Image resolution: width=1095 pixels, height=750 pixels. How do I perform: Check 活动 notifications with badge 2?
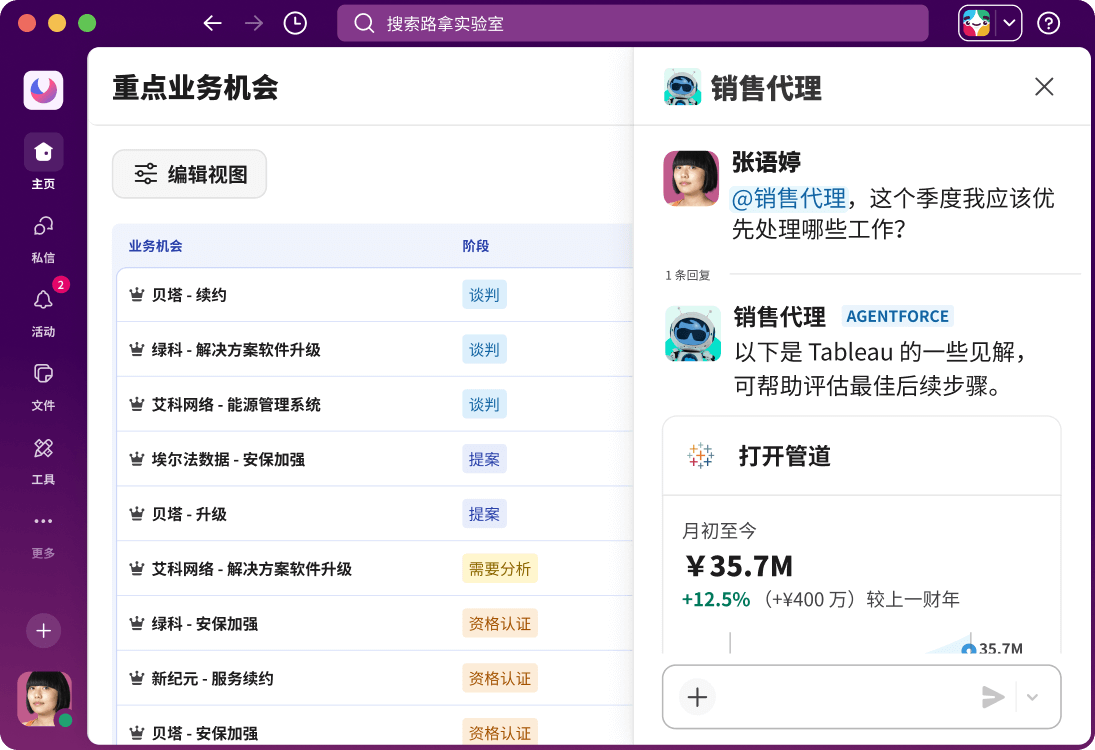[x=43, y=310]
